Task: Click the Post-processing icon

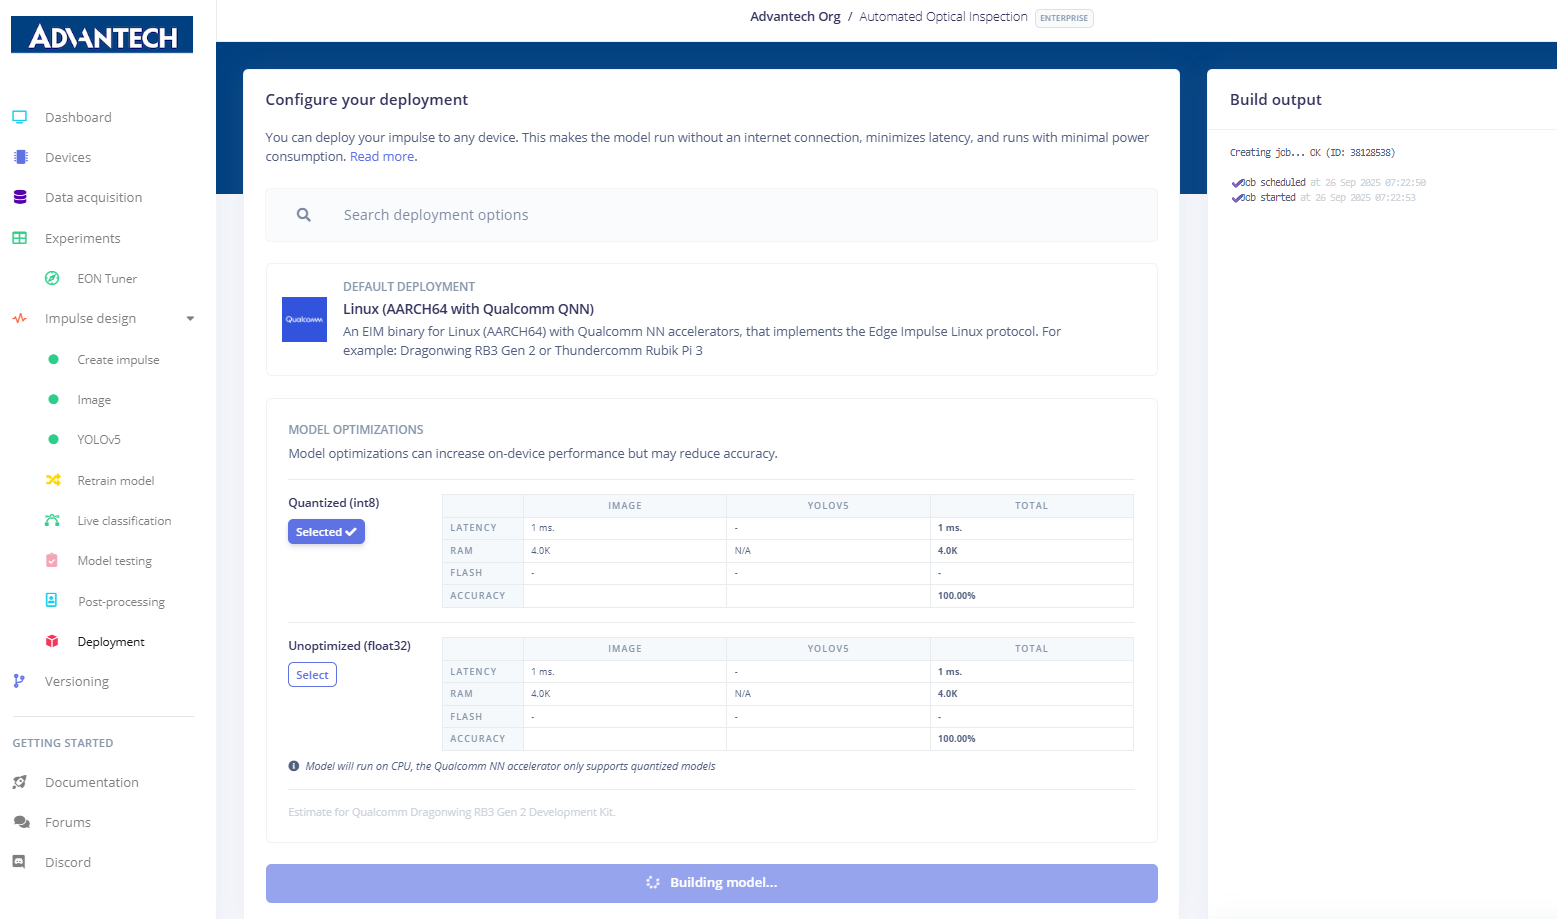Action: point(52,601)
